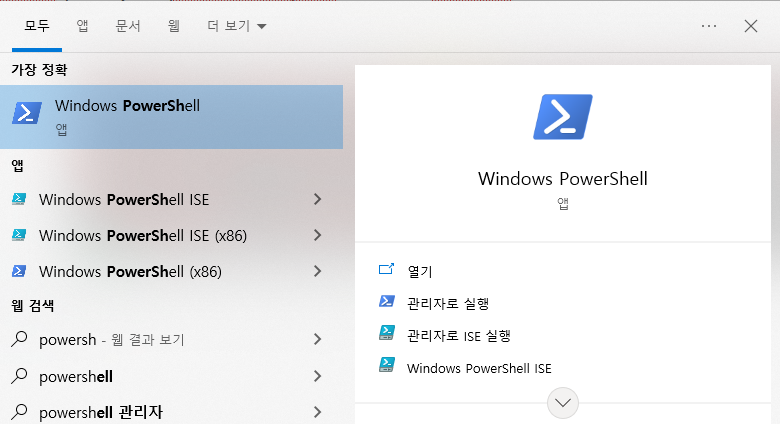Viewport: 780px width, 424px height.
Task: Click the icon beside 관리자로 ISE 실행
Action: (x=387, y=332)
